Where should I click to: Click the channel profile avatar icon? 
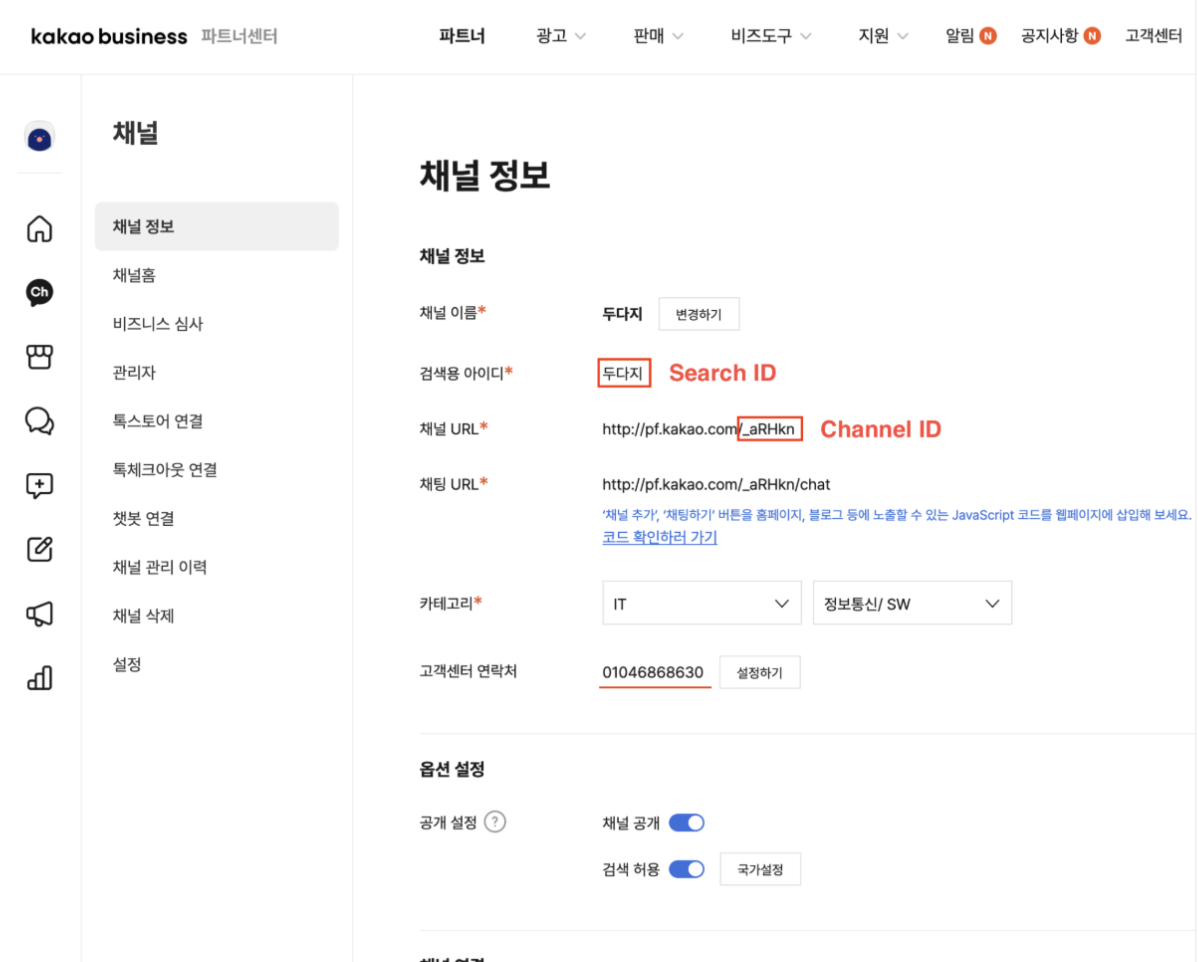[x=40, y=138]
